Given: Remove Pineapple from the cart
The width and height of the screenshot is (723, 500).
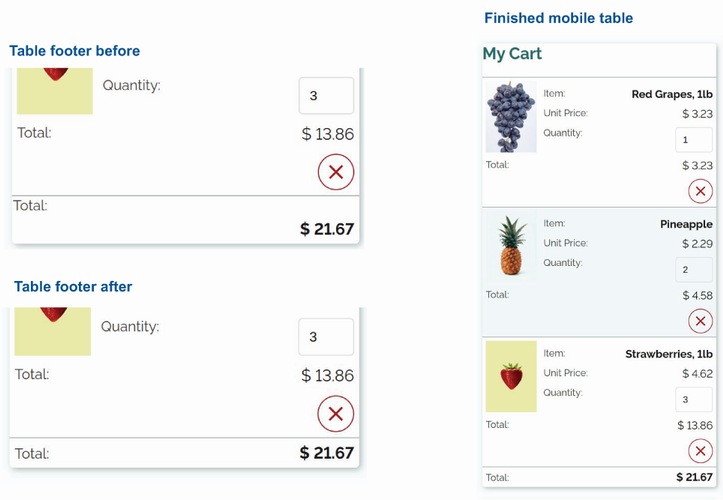Looking at the screenshot, I should 700,321.
